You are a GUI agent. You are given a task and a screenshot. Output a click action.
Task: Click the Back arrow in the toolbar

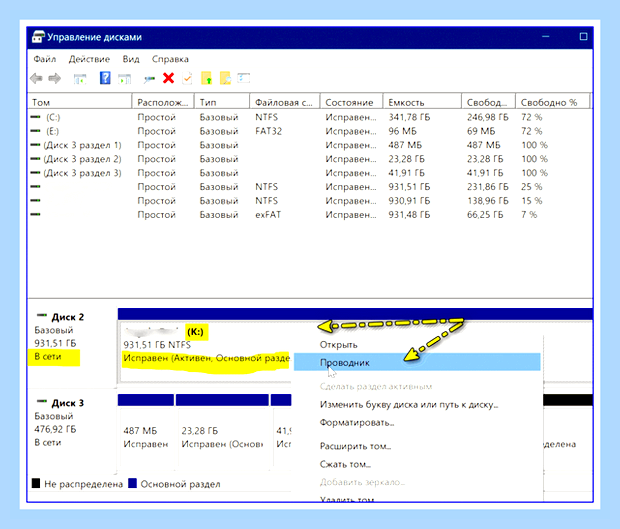[x=36, y=78]
